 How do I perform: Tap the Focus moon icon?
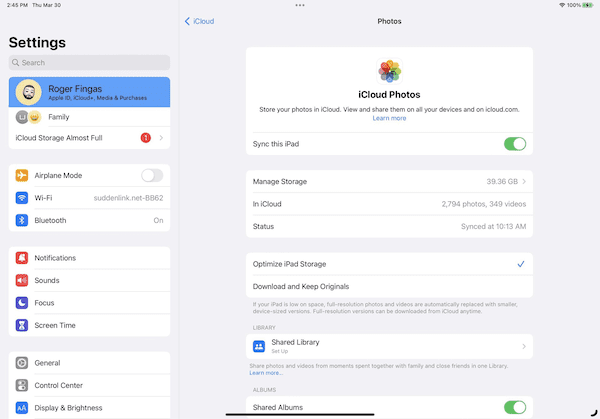pos(22,303)
